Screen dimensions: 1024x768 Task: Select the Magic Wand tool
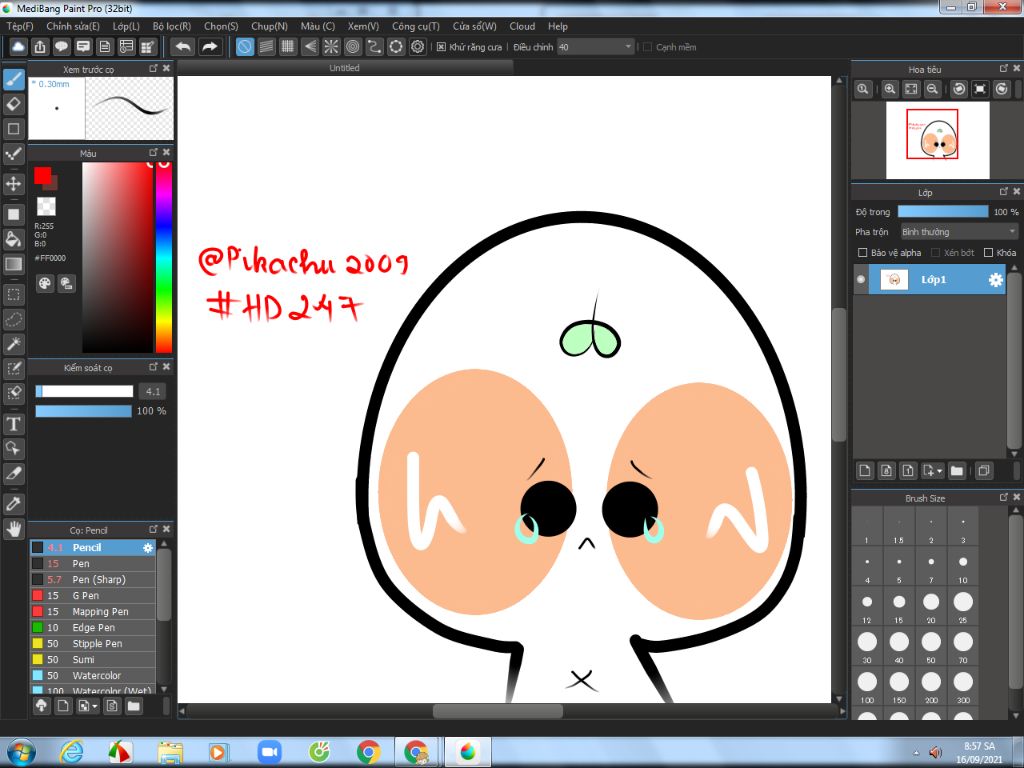(14, 344)
